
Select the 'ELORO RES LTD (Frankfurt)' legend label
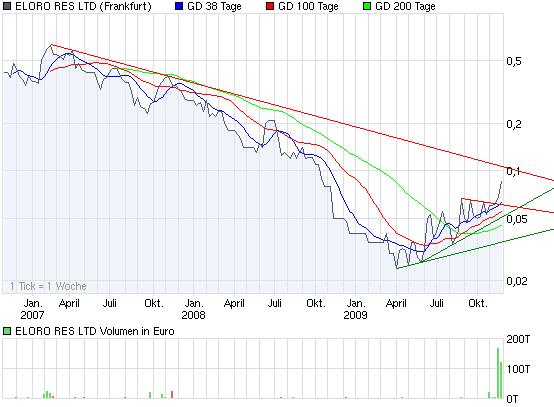click(x=83, y=6)
